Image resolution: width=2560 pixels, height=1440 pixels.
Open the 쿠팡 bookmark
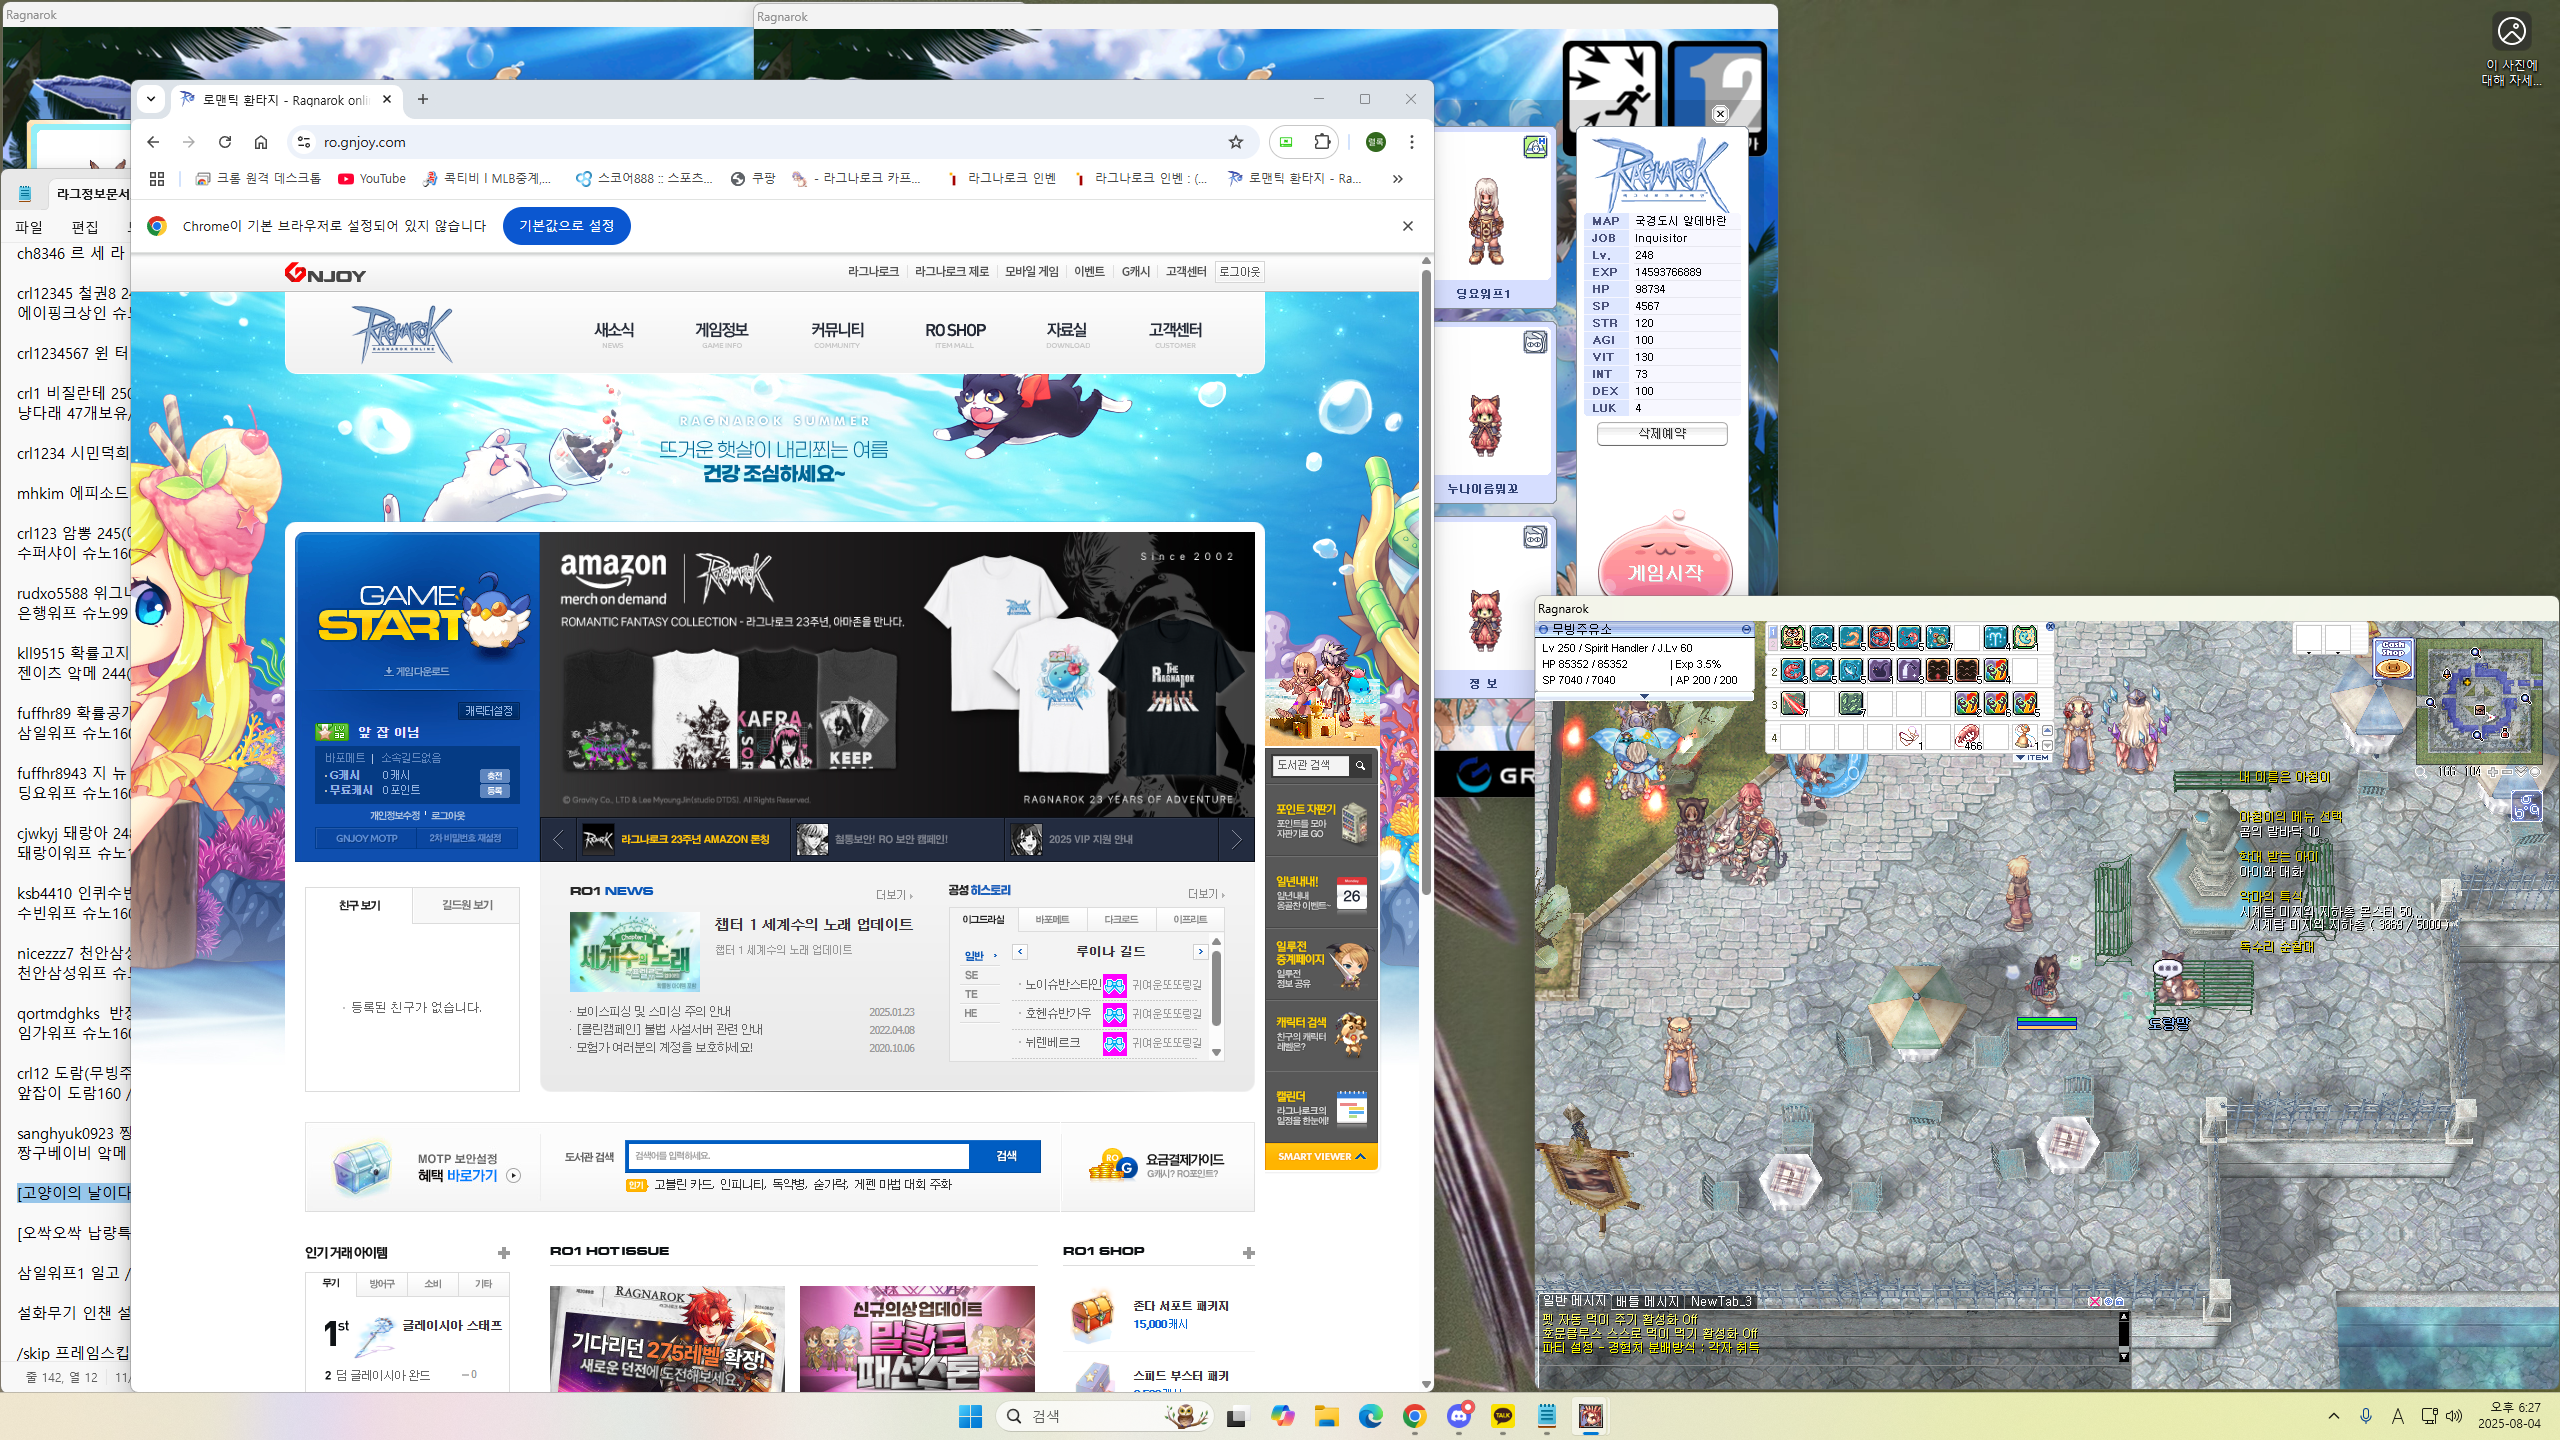coord(753,179)
